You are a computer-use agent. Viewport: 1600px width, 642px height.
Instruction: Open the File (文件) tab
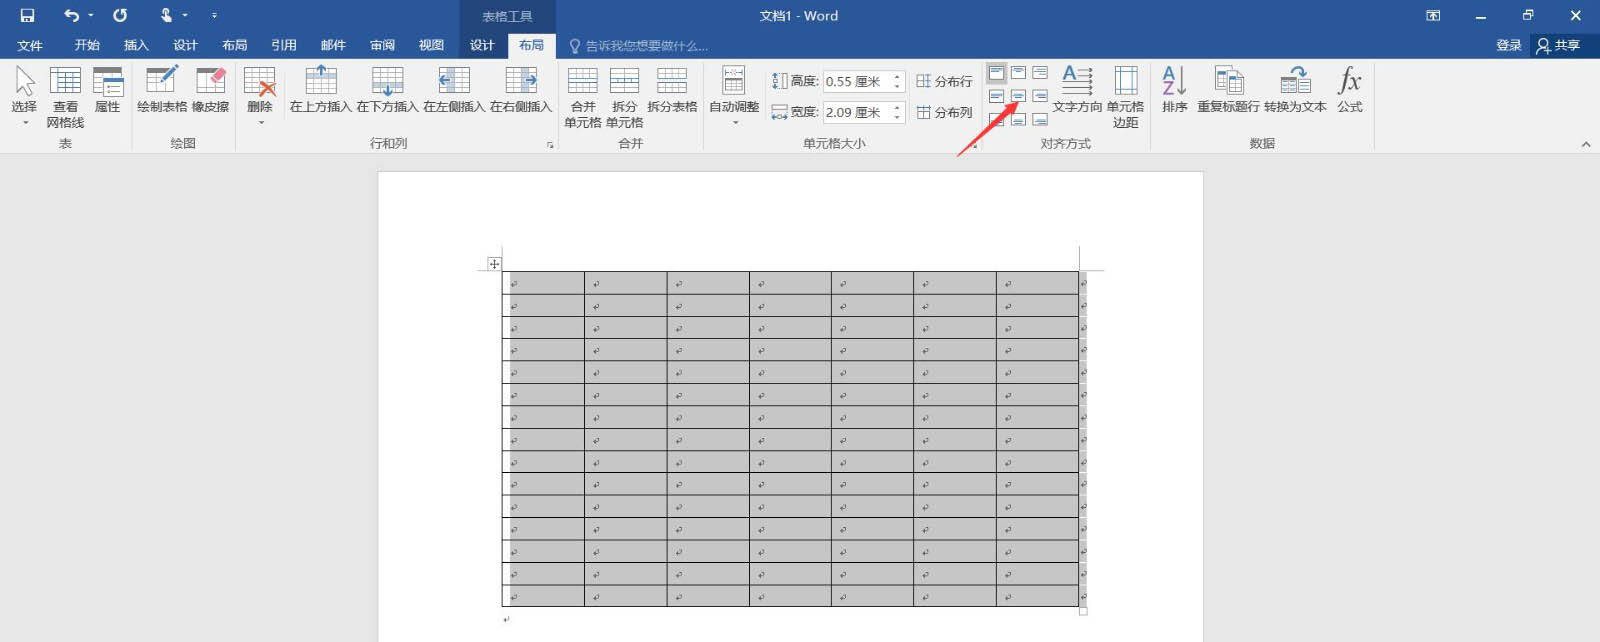[x=30, y=45]
